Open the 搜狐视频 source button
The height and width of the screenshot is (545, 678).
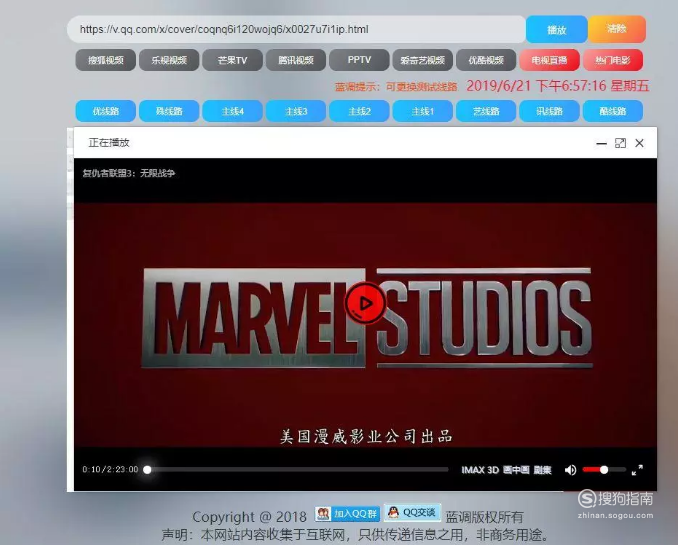[106, 60]
